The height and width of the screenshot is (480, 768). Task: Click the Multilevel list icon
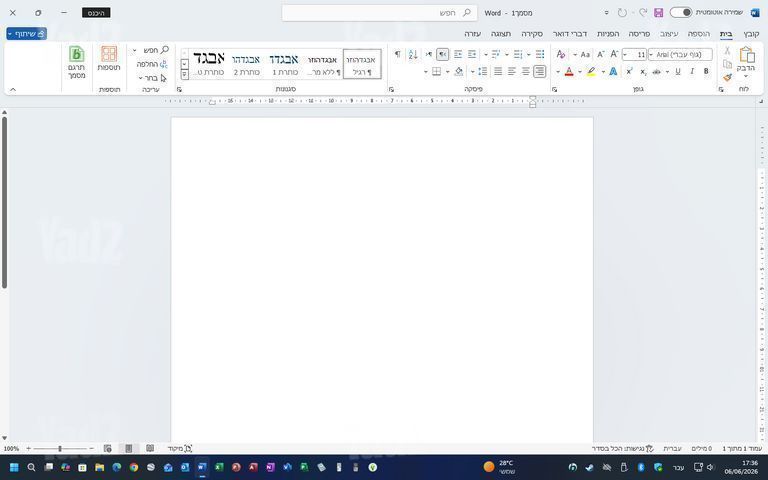pyautogui.click(x=496, y=54)
